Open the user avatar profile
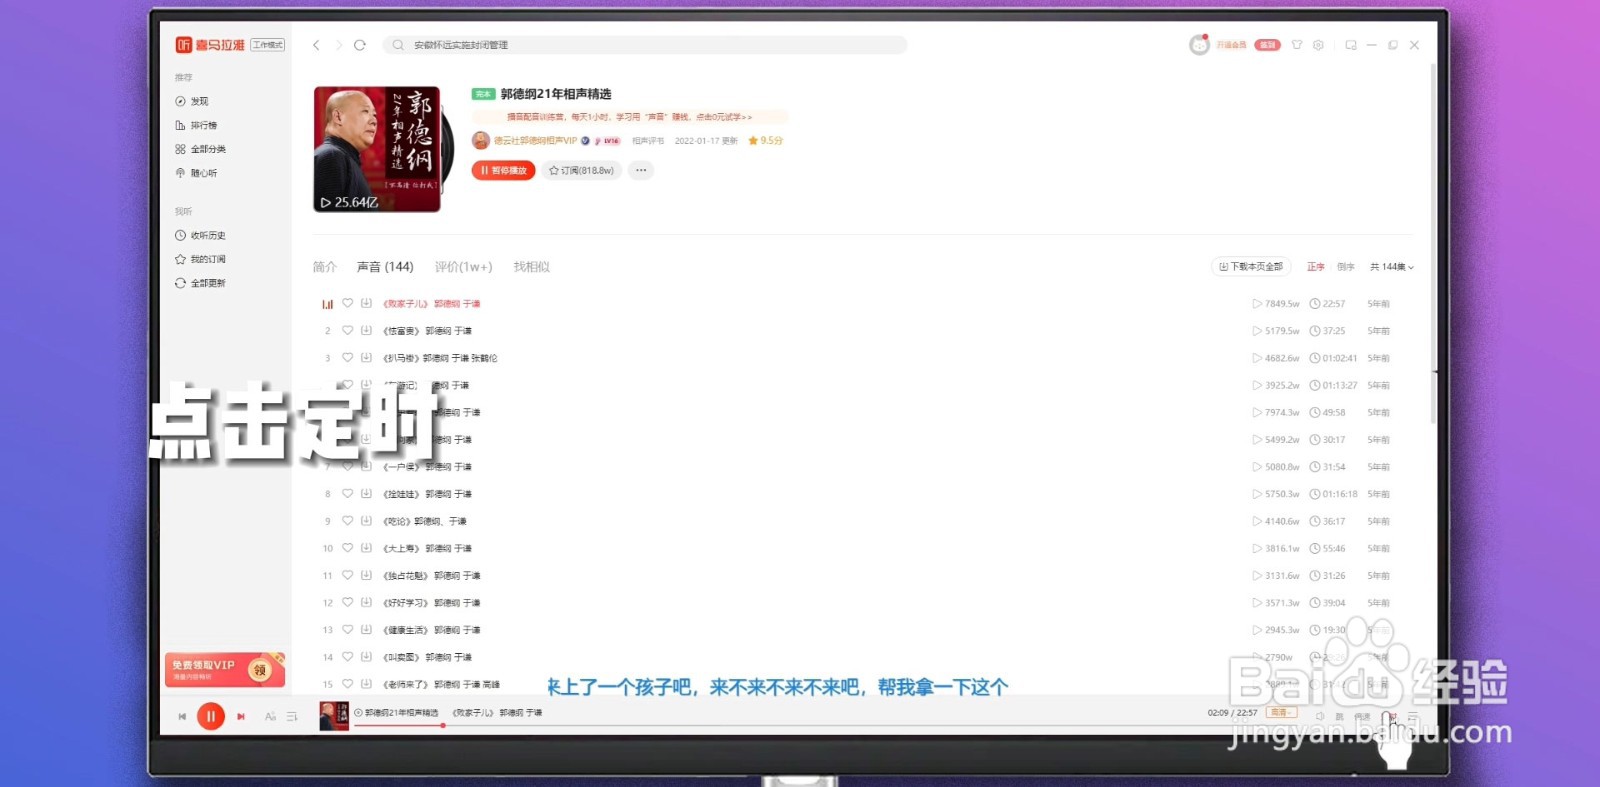The width and height of the screenshot is (1600, 787). (x=1199, y=45)
